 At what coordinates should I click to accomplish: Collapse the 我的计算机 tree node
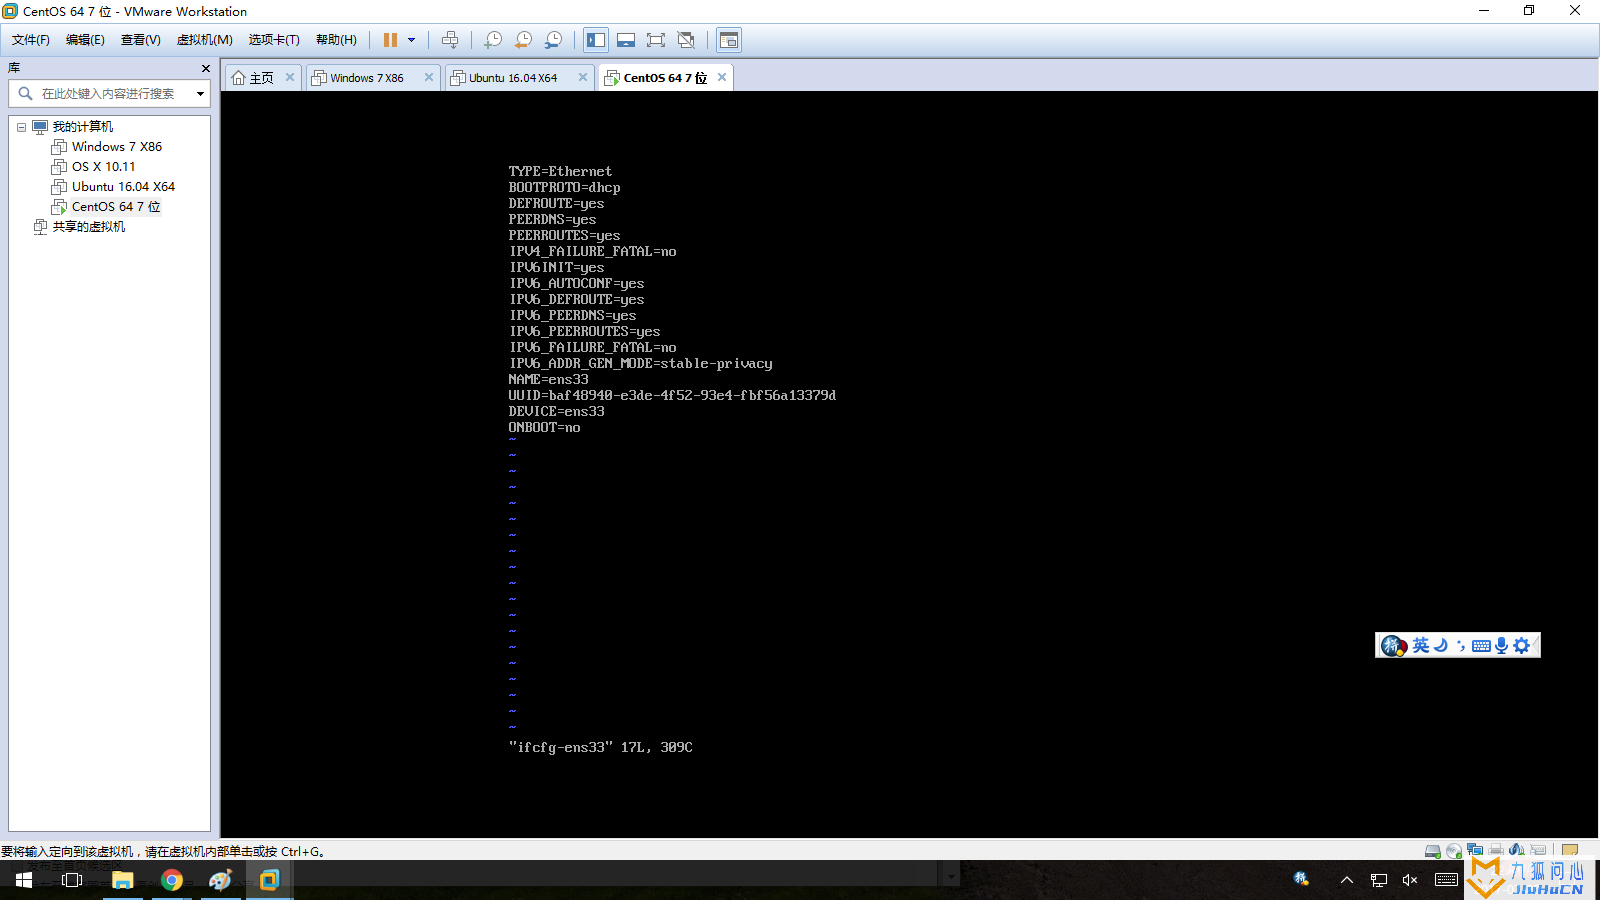click(21, 127)
